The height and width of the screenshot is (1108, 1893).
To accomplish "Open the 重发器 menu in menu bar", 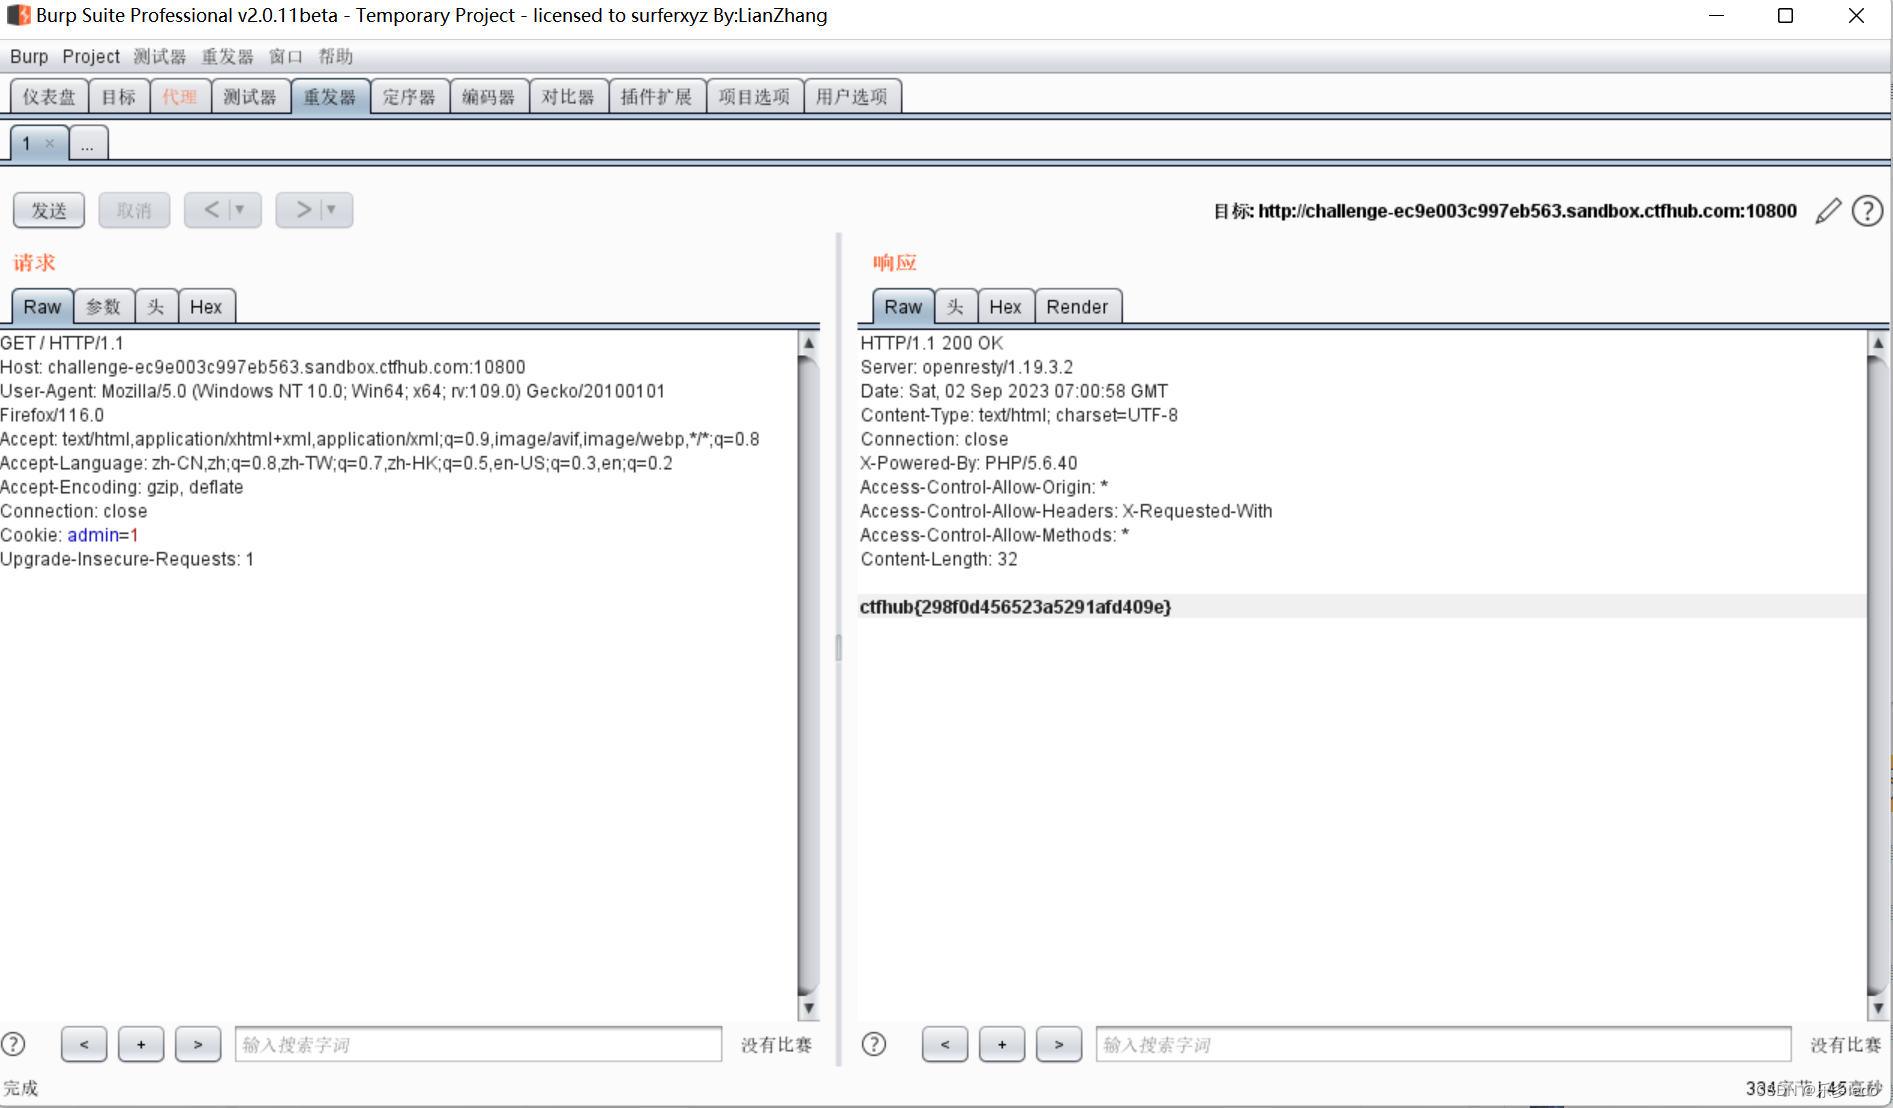I will (x=227, y=57).
